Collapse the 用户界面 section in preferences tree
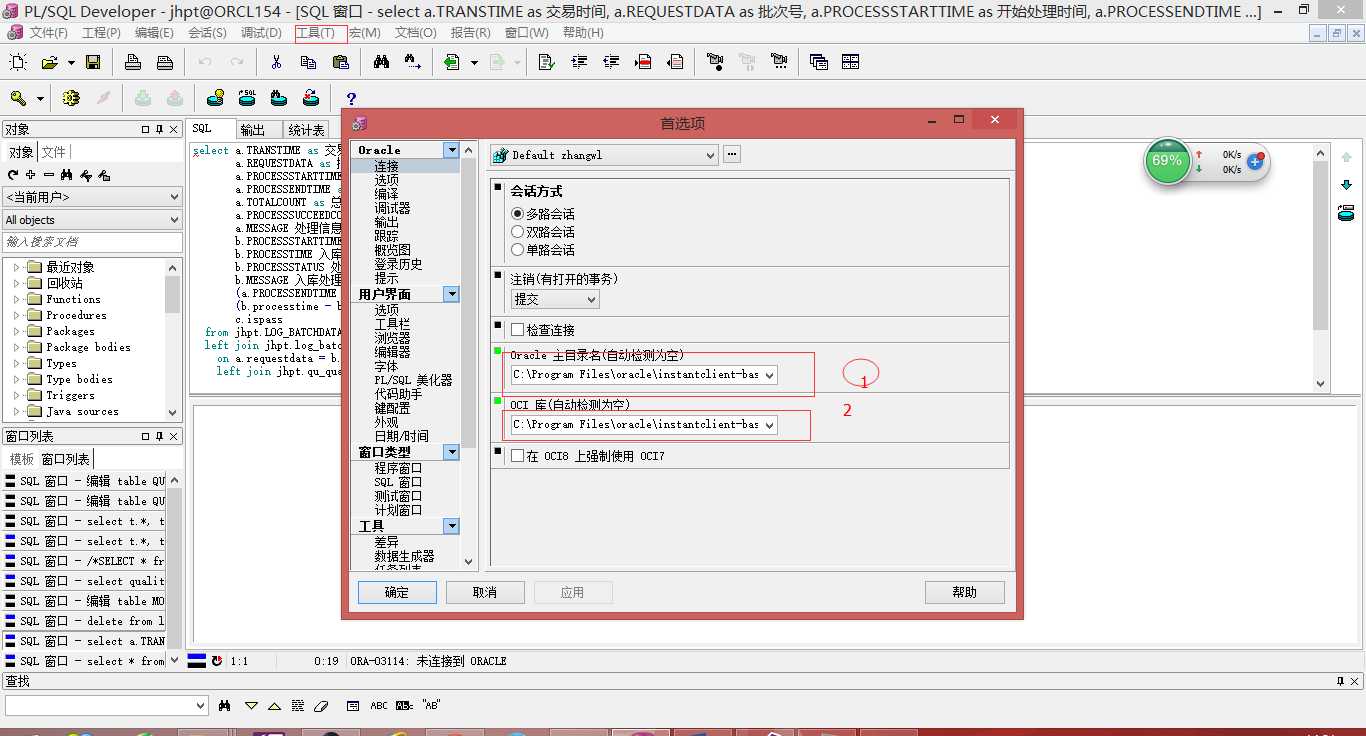This screenshot has width=1366, height=736. pyautogui.click(x=452, y=294)
